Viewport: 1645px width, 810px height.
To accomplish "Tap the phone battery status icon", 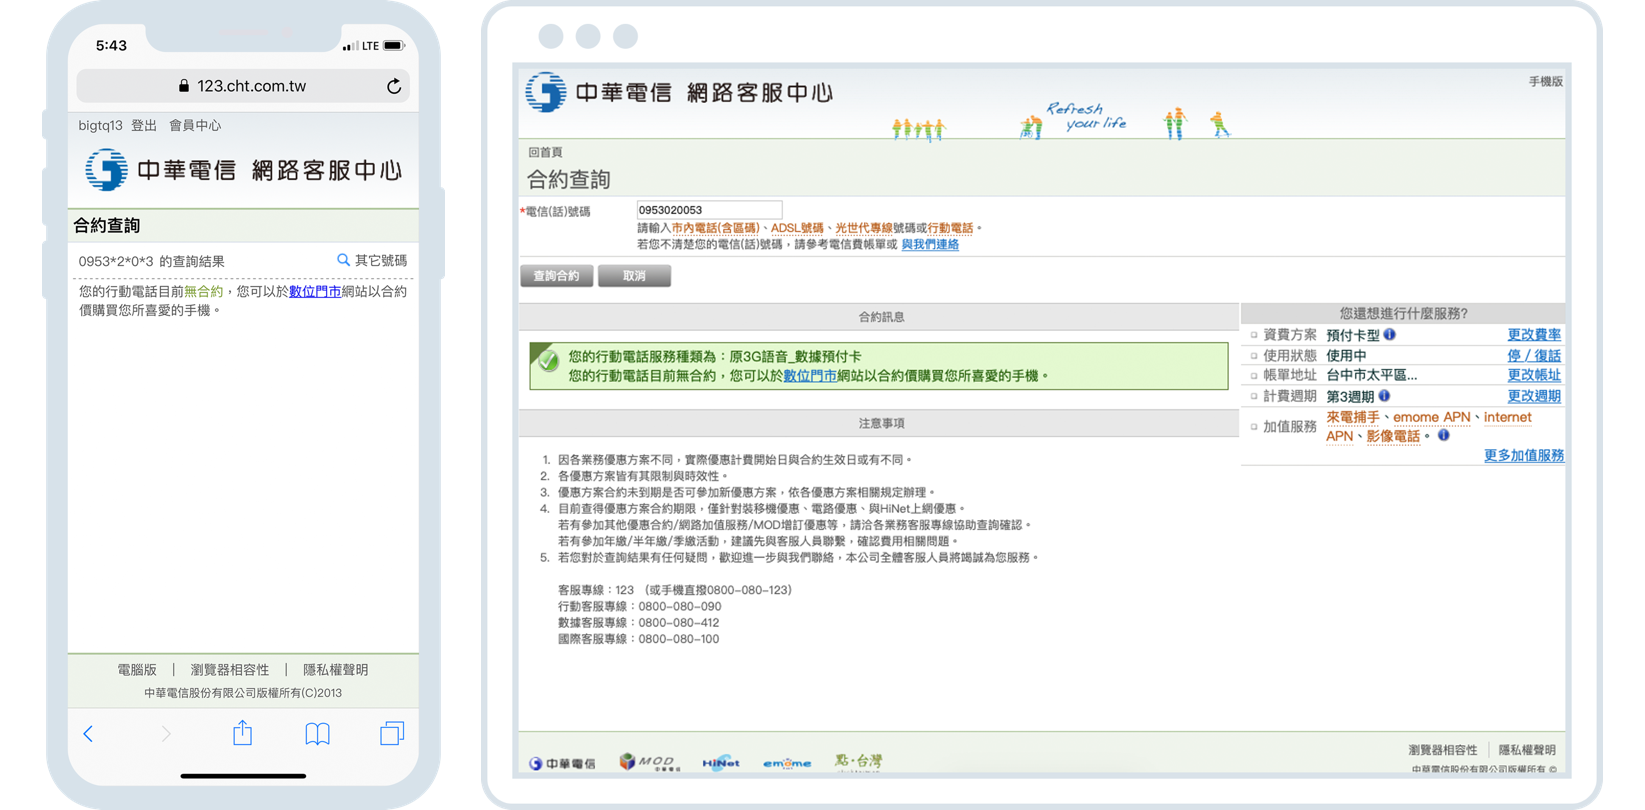I will [x=394, y=46].
